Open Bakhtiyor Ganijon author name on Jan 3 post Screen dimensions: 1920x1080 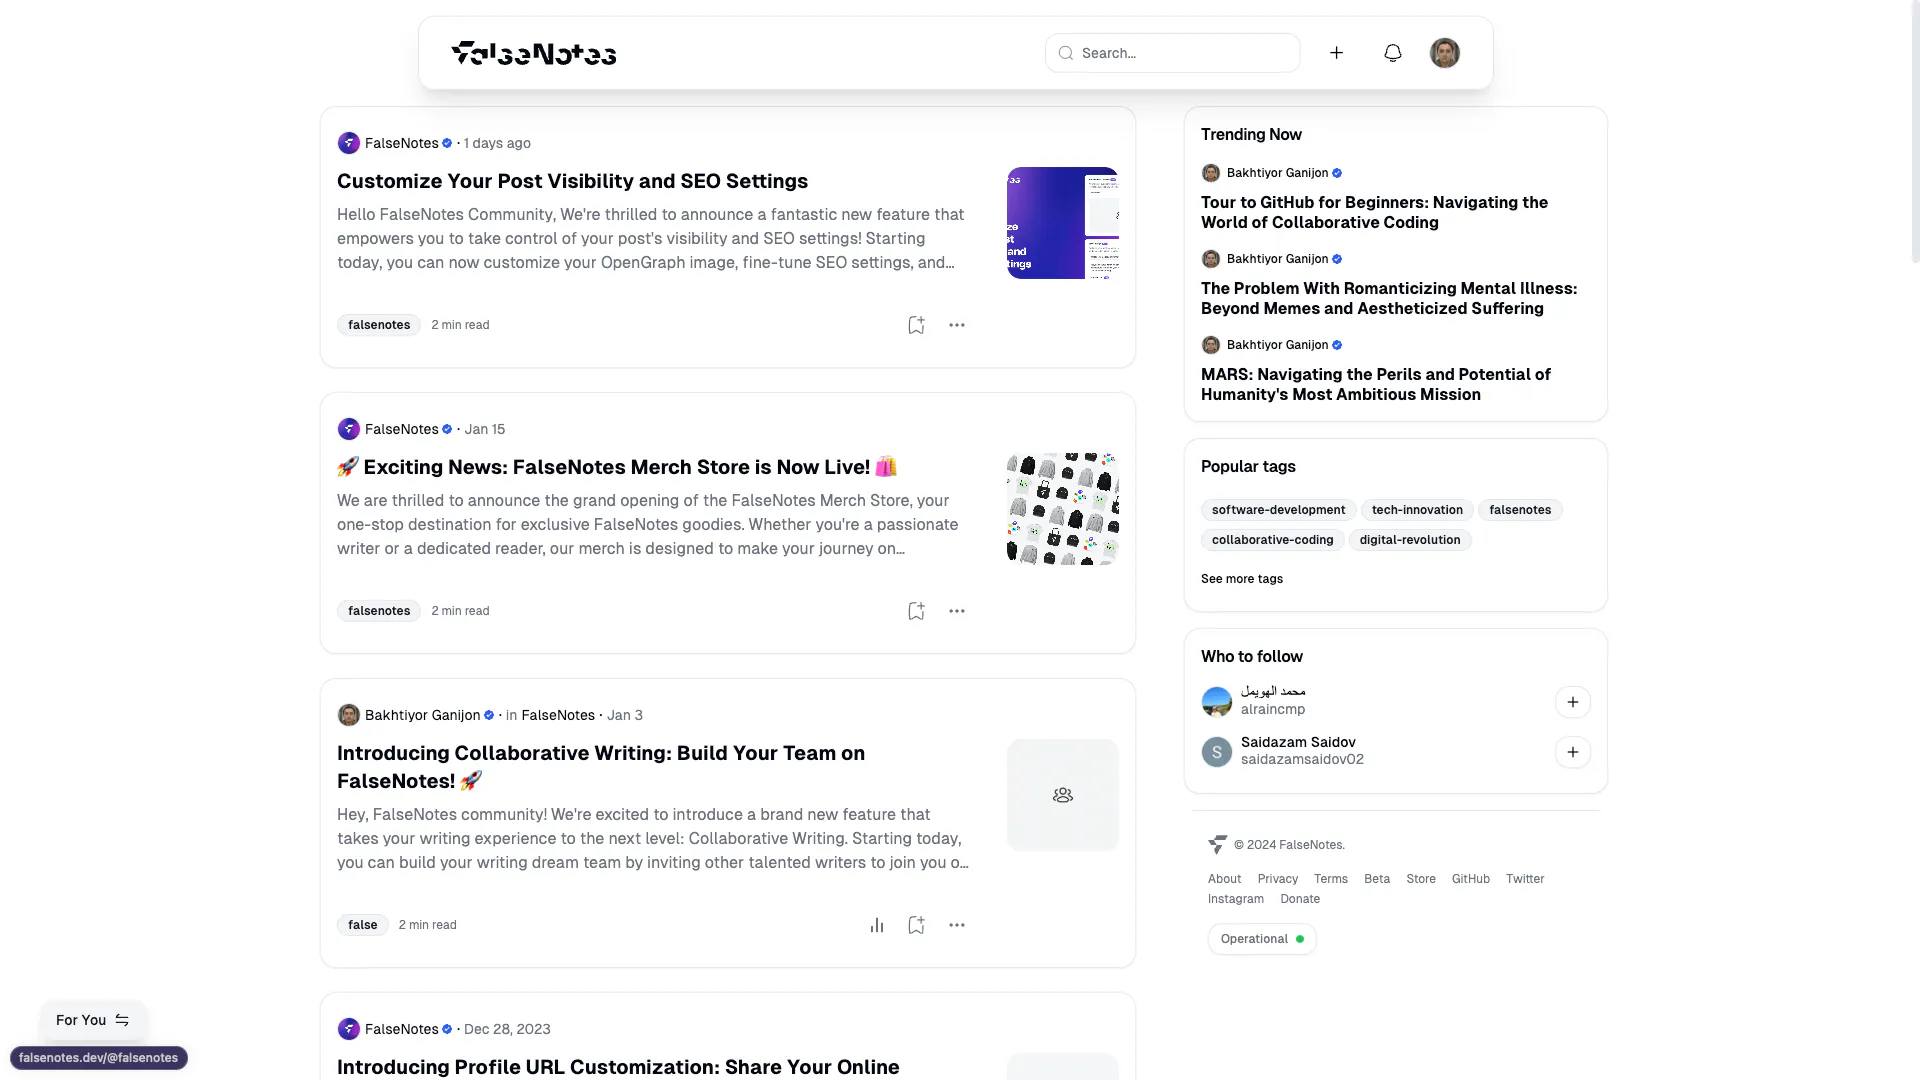click(x=422, y=715)
